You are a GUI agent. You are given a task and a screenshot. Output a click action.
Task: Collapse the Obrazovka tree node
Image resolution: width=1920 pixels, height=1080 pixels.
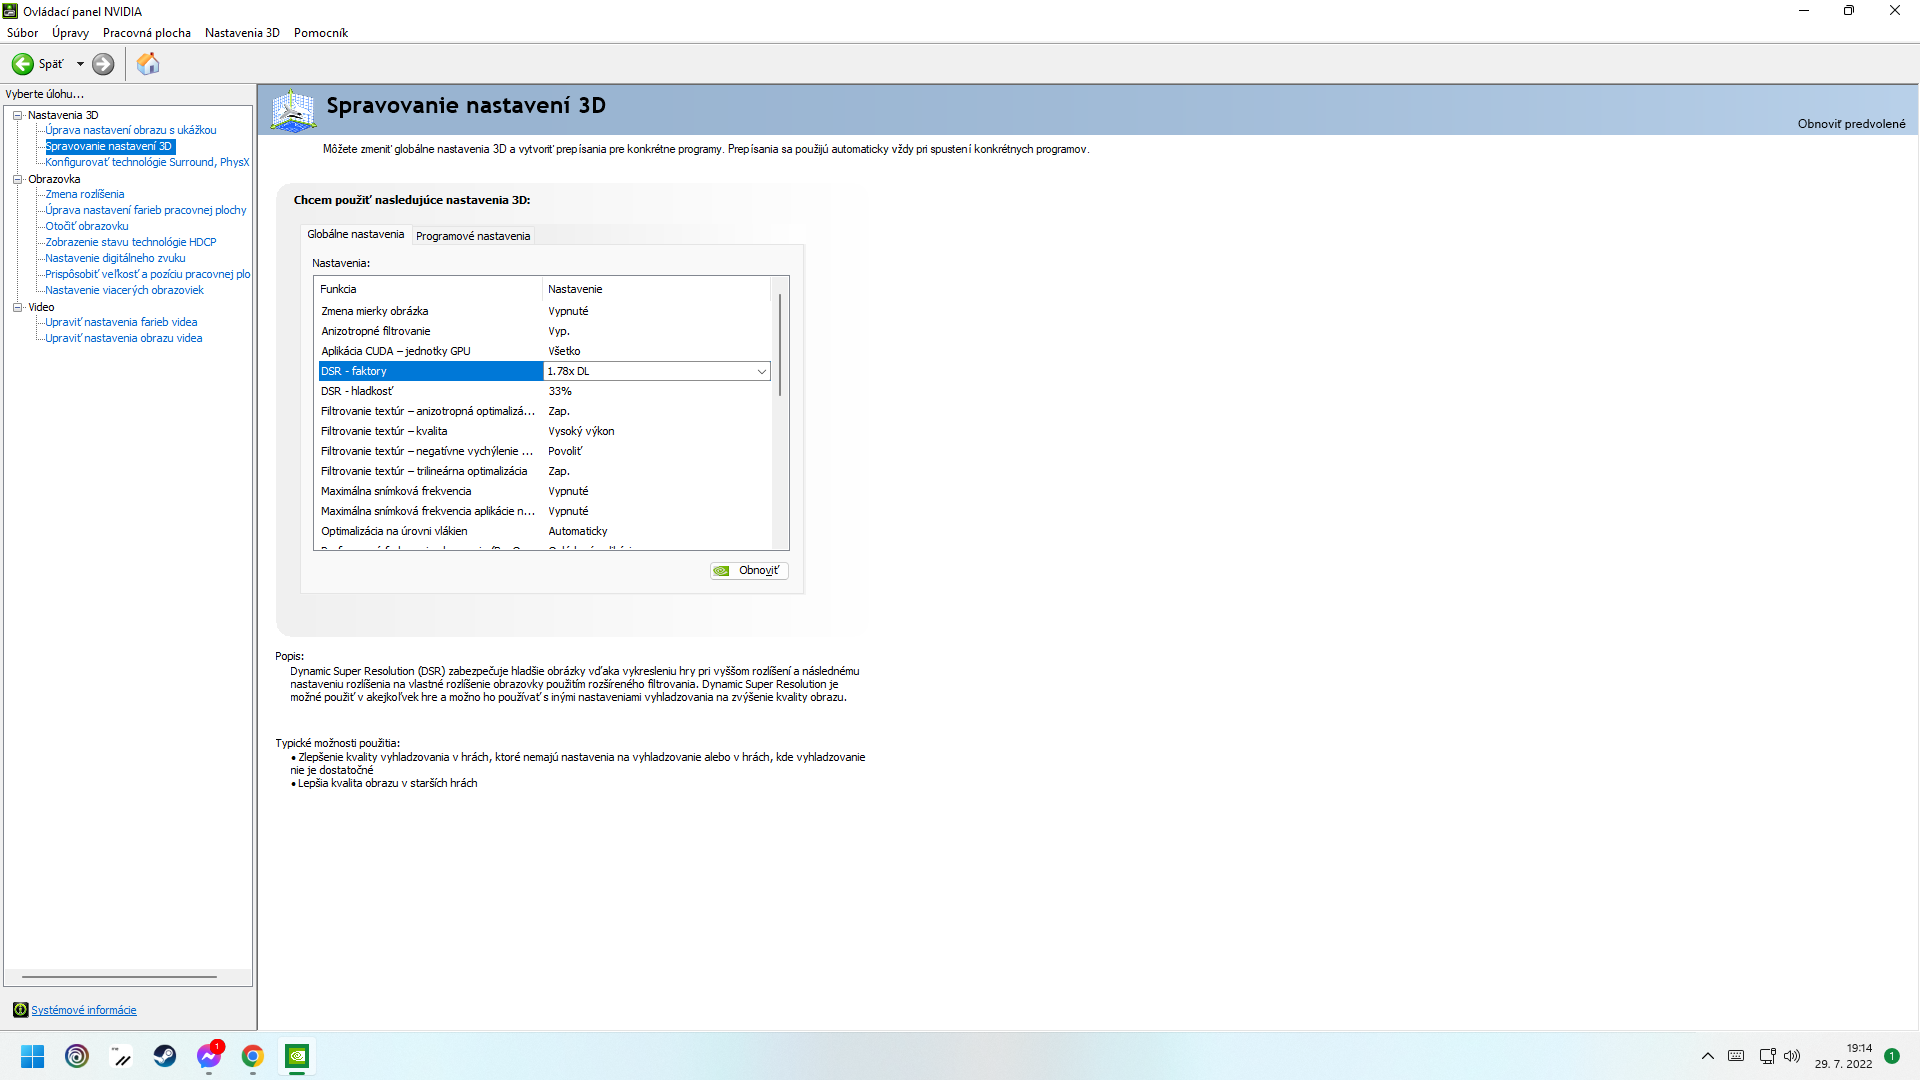17,179
